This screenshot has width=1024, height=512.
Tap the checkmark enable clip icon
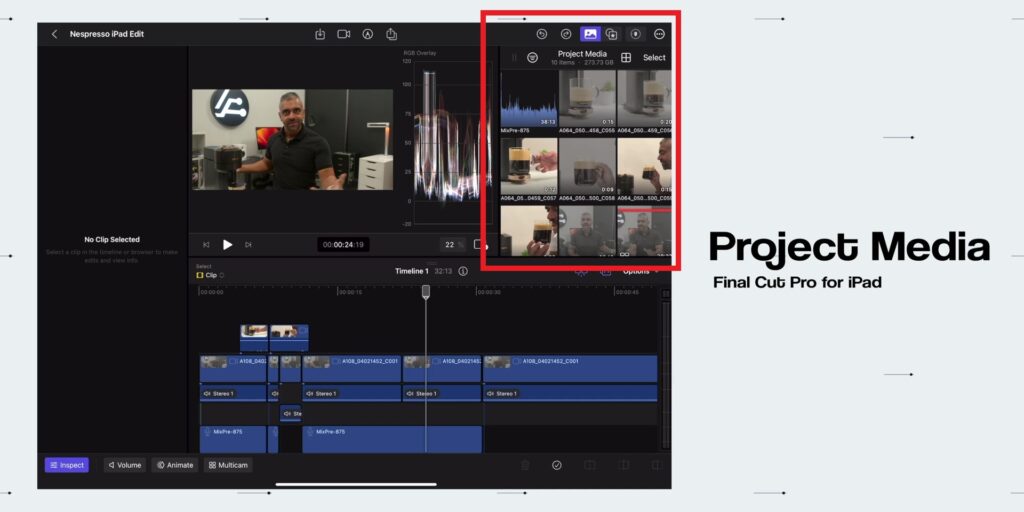(557, 465)
